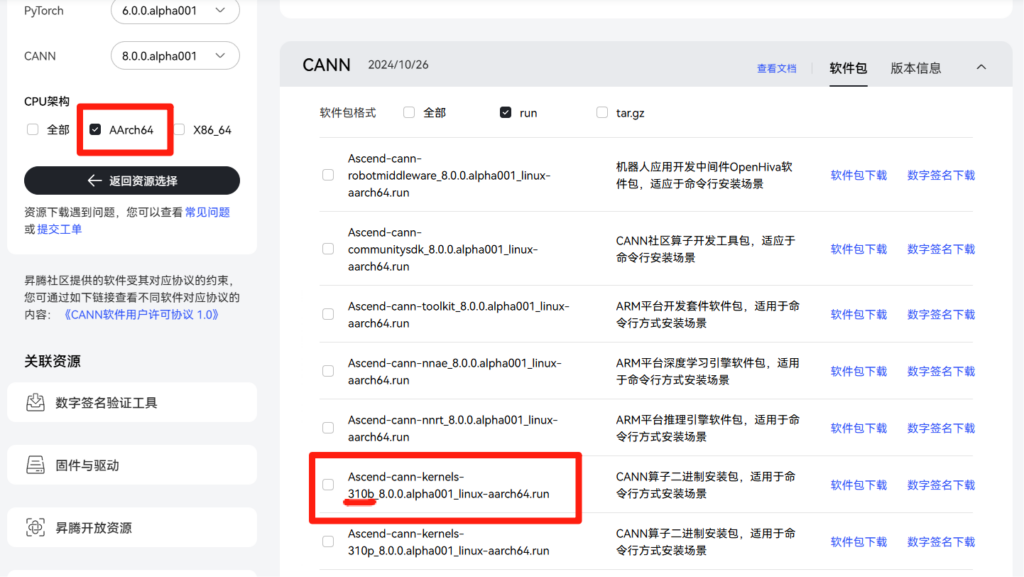
Task: Check the AArch64 CPU architecture box
Action: [x=95, y=130]
